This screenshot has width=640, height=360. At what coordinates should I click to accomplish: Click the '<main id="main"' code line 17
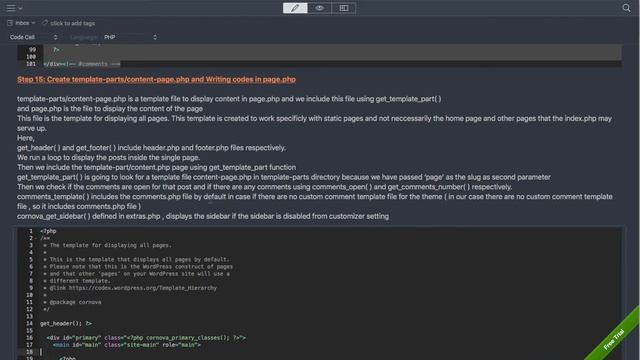pos(127,345)
